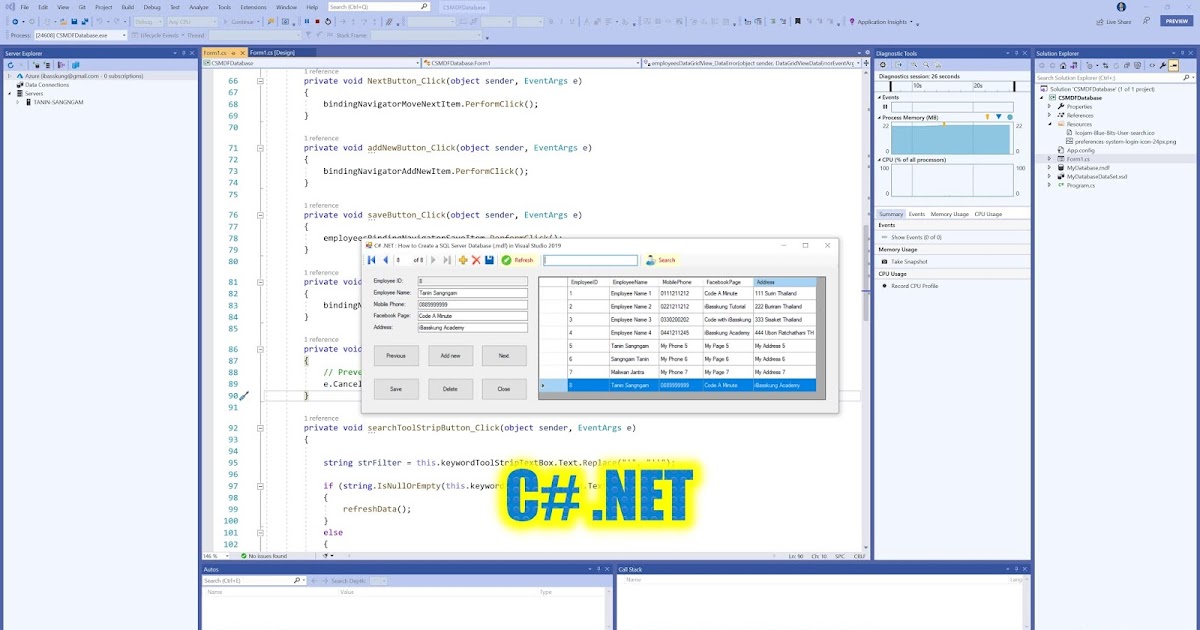Image resolution: width=1200 pixels, height=630 pixels.
Task: Click the Save (diskette) icon in the BindingNavigator
Action: click(x=490, y=259)
